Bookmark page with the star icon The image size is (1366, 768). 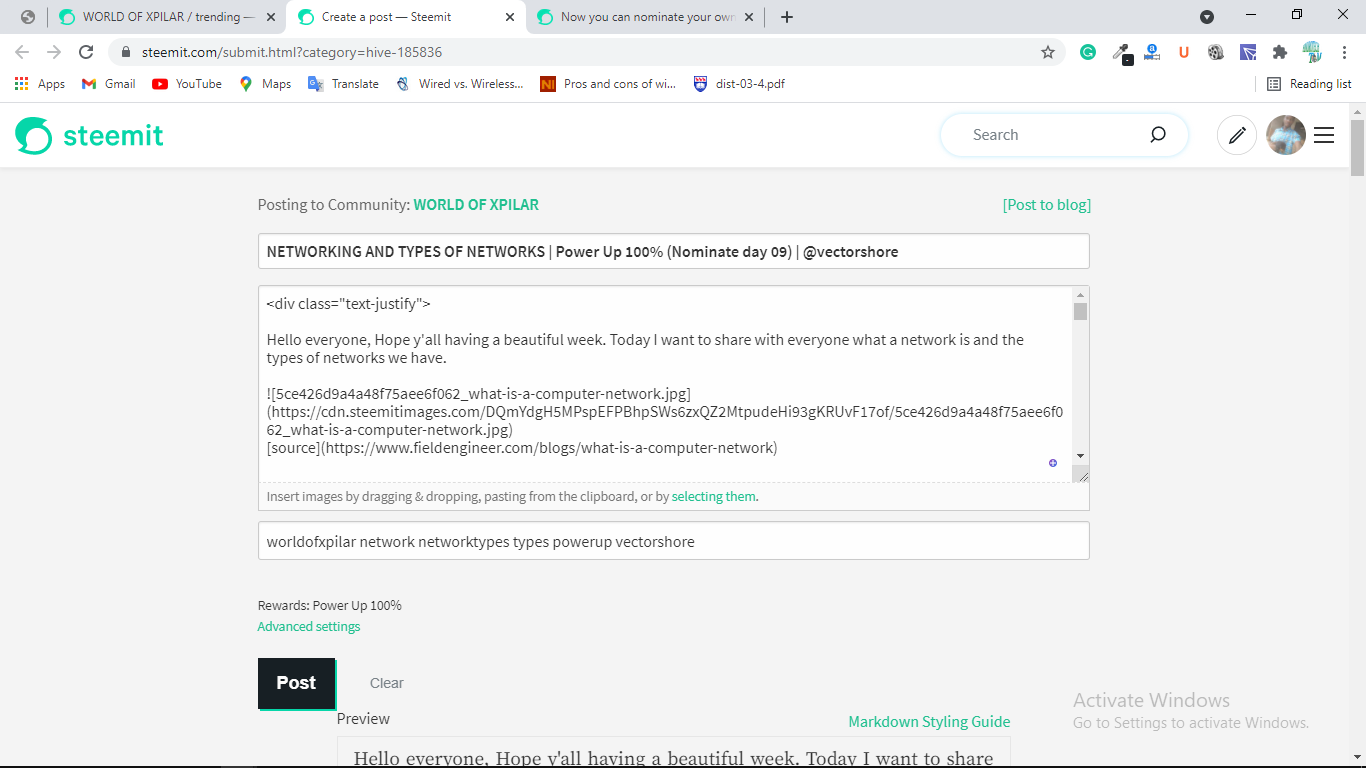(x=1048, y=52)
